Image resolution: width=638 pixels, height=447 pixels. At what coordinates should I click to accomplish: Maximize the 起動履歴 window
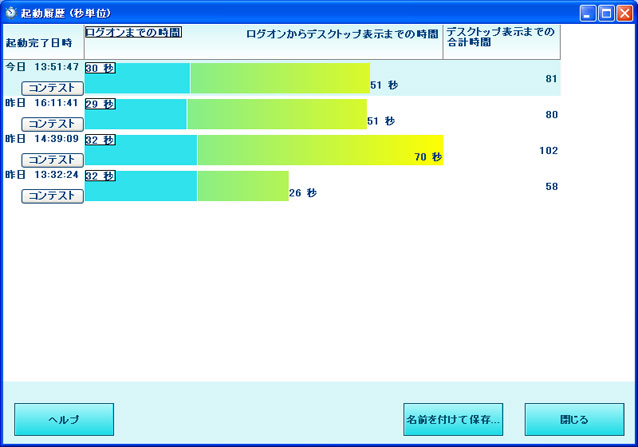(x=606, y=13)
